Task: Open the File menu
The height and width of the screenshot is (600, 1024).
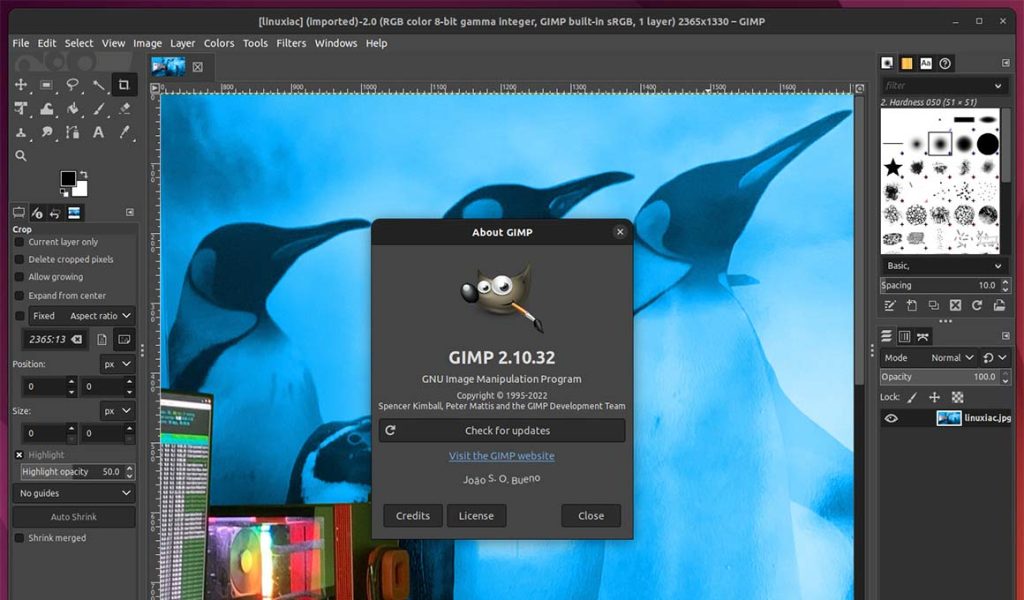Action: point(21,43)
